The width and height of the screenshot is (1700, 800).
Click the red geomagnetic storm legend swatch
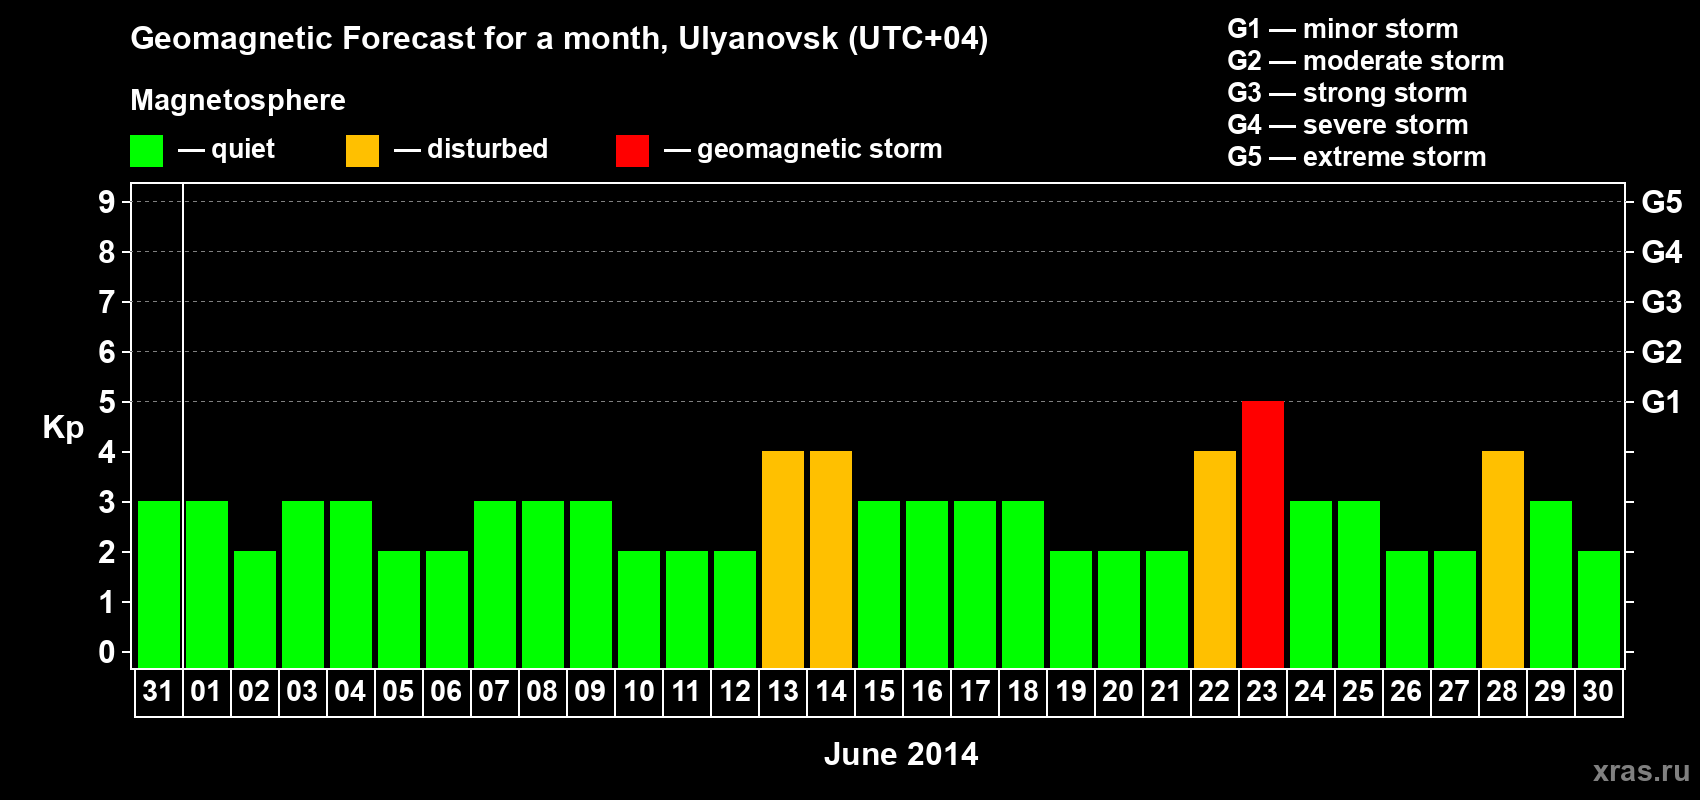point(632,151)
